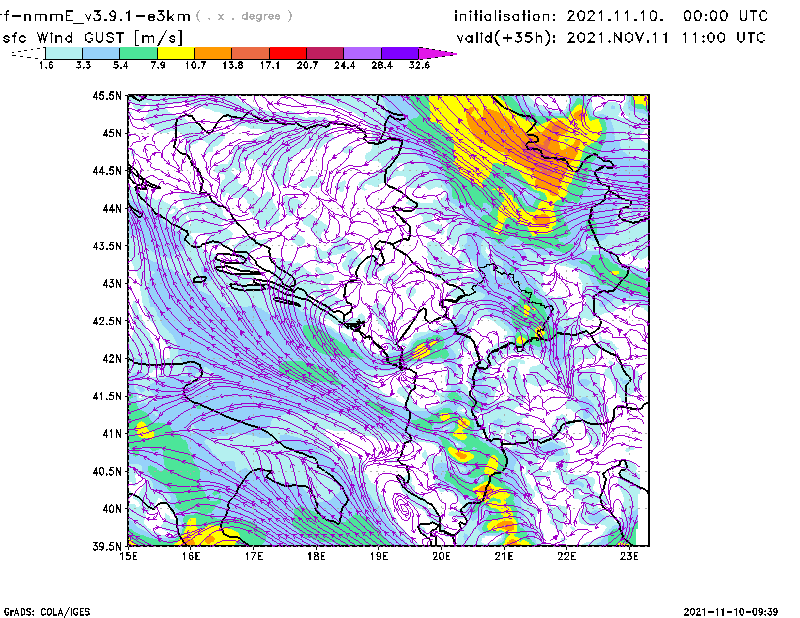Click the 19E longitude label
800x618 pixels.
pos(379,556)
